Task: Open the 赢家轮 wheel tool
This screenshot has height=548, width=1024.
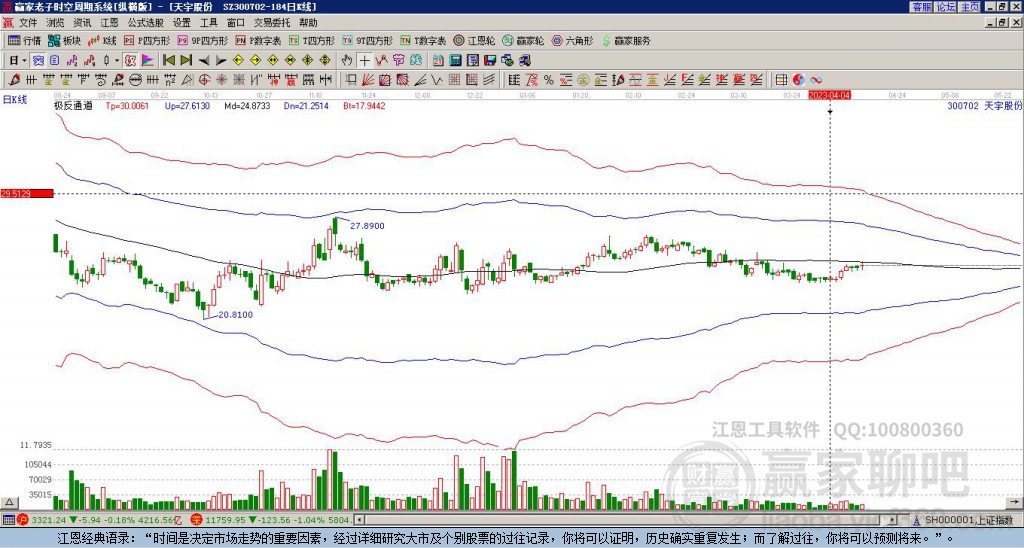Action: [523, 40]
